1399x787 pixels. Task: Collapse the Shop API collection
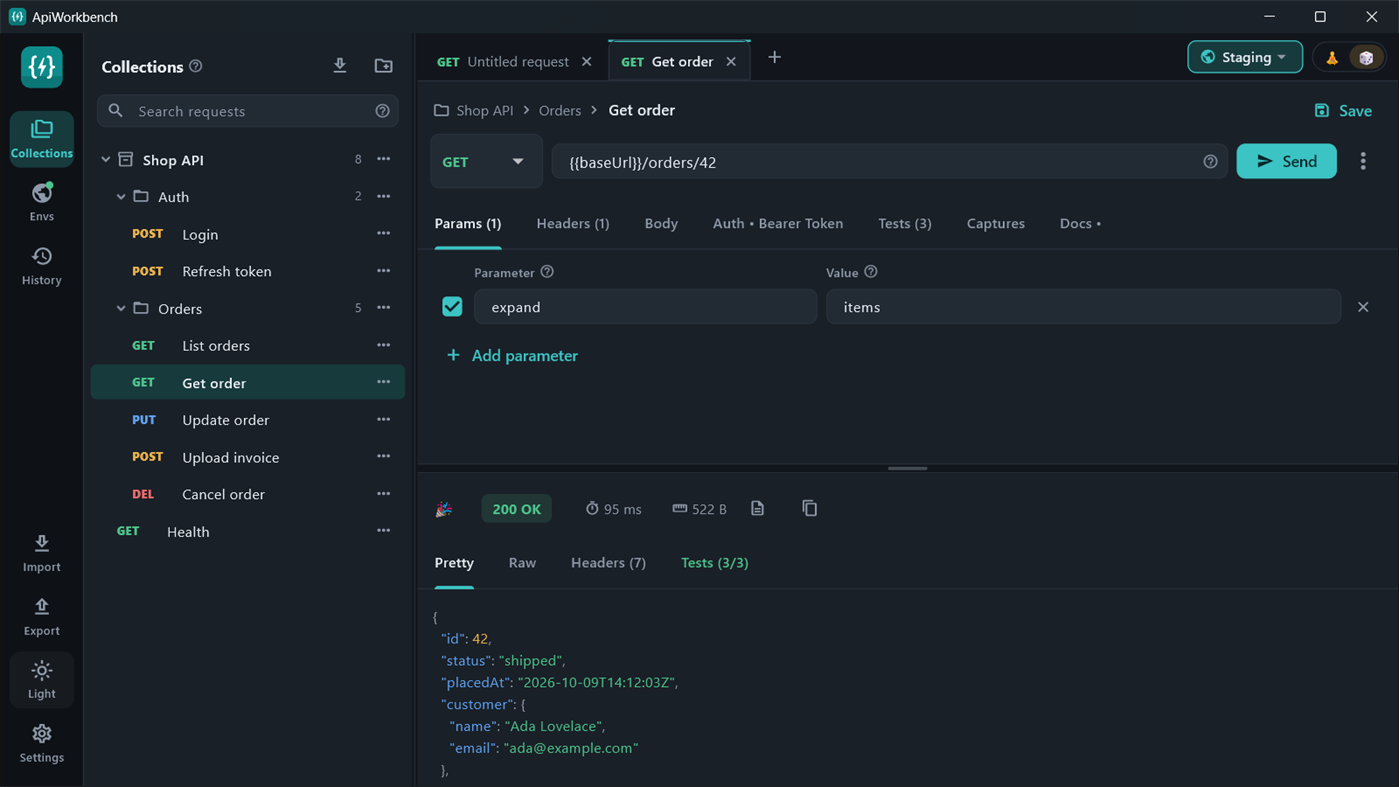coord(106,160)
